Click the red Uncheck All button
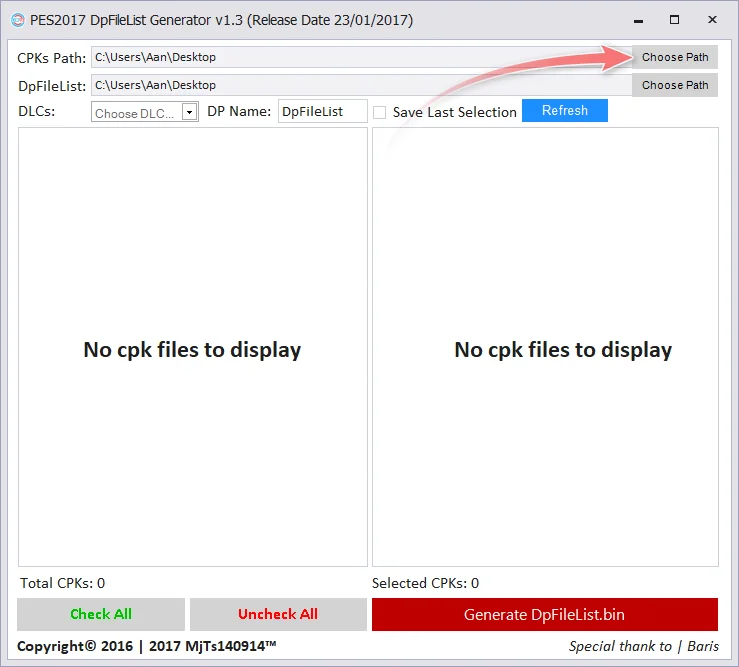 pyautogui.click(x=278, y=614)
